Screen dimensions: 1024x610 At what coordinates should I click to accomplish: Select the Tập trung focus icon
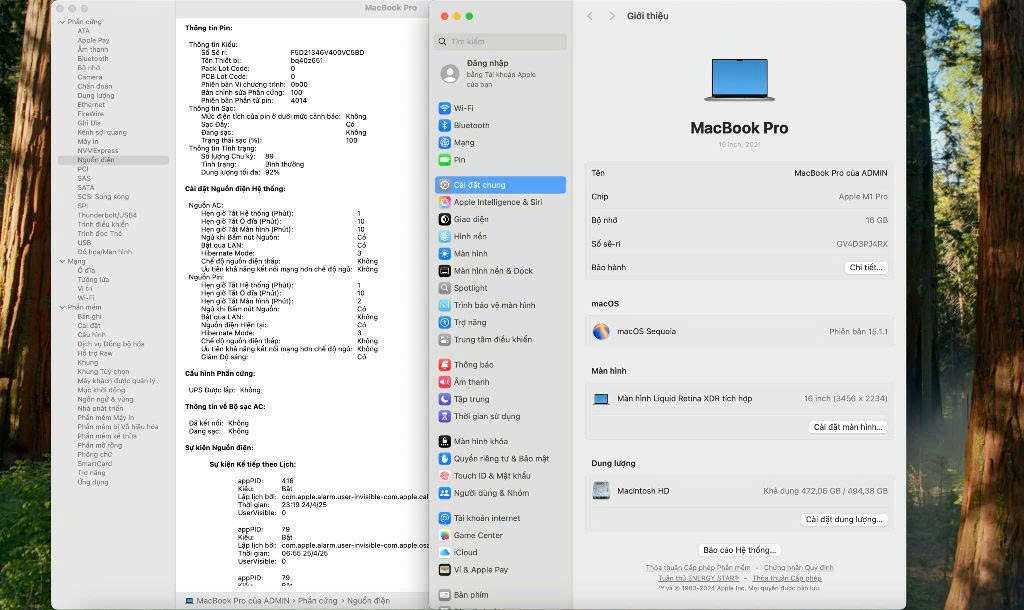(x=444, y=399)
